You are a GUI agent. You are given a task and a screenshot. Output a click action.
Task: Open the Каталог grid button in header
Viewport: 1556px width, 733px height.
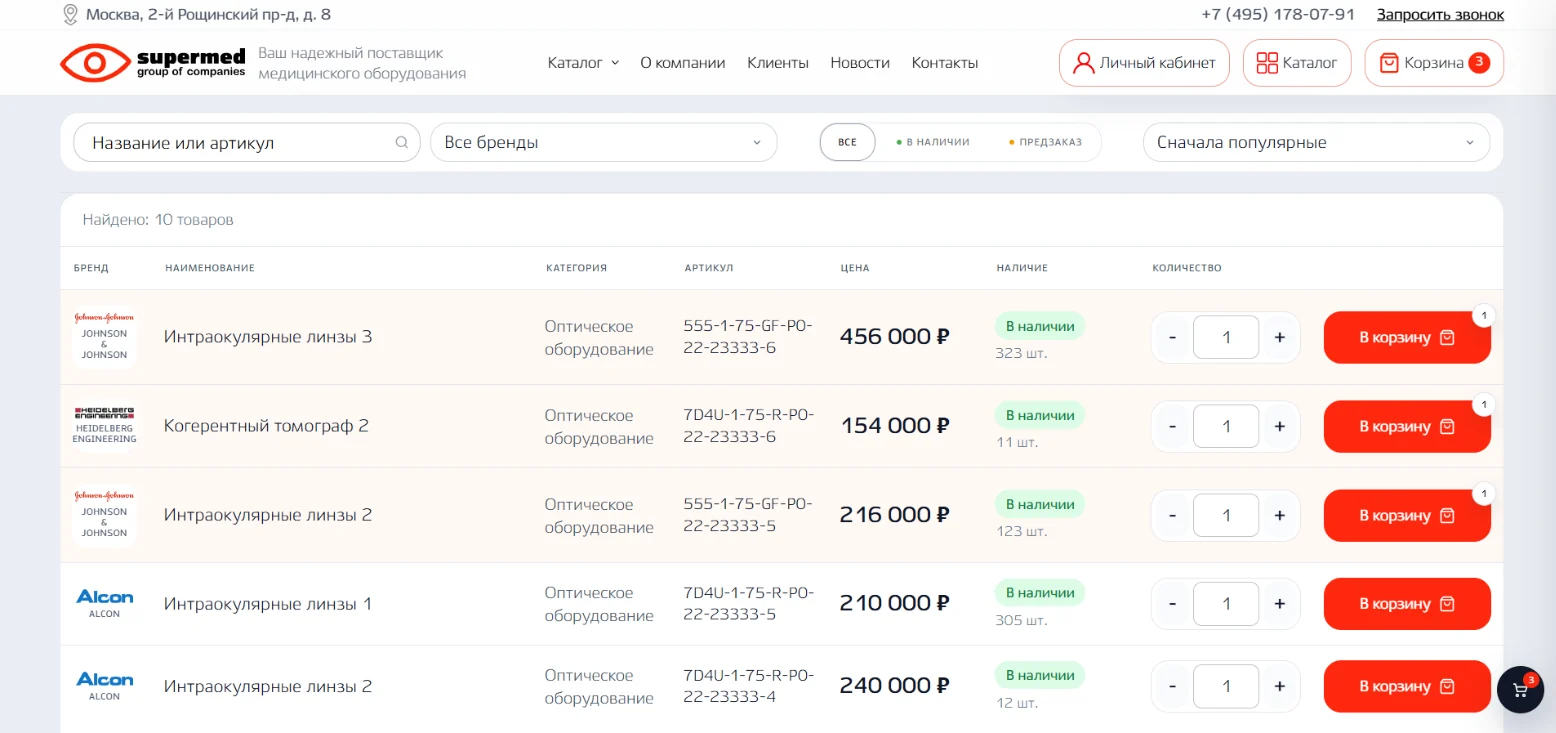coord(1297,63)
